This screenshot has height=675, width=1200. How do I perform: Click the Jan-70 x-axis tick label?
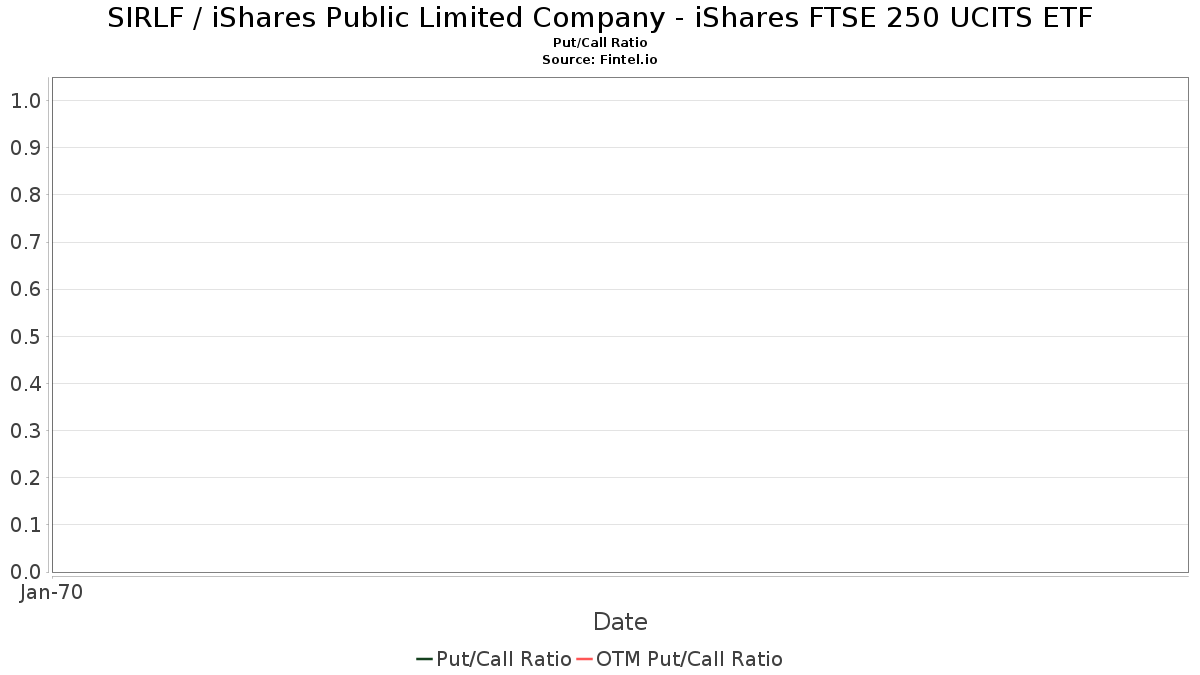click(51, 592)
